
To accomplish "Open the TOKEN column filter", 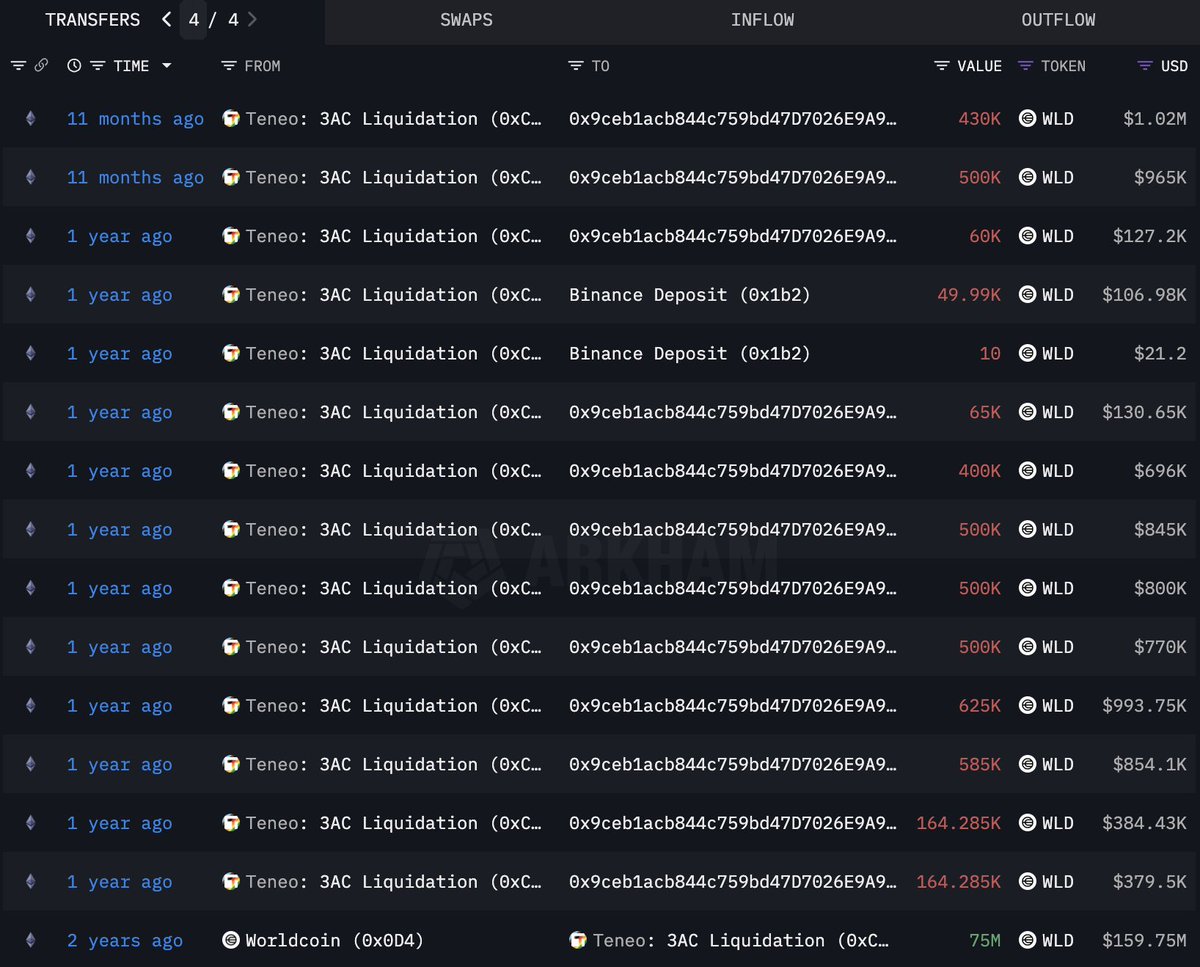I will click(1025, 66).
